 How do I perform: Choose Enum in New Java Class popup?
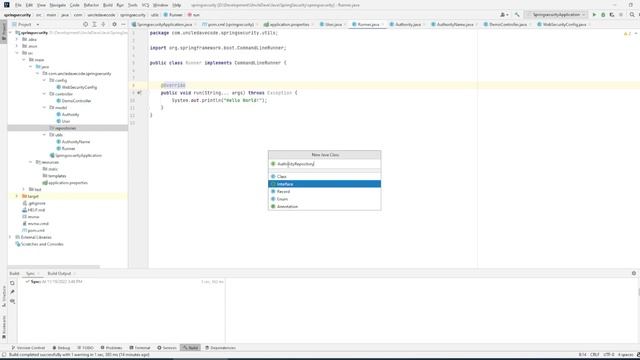(324, 199)
